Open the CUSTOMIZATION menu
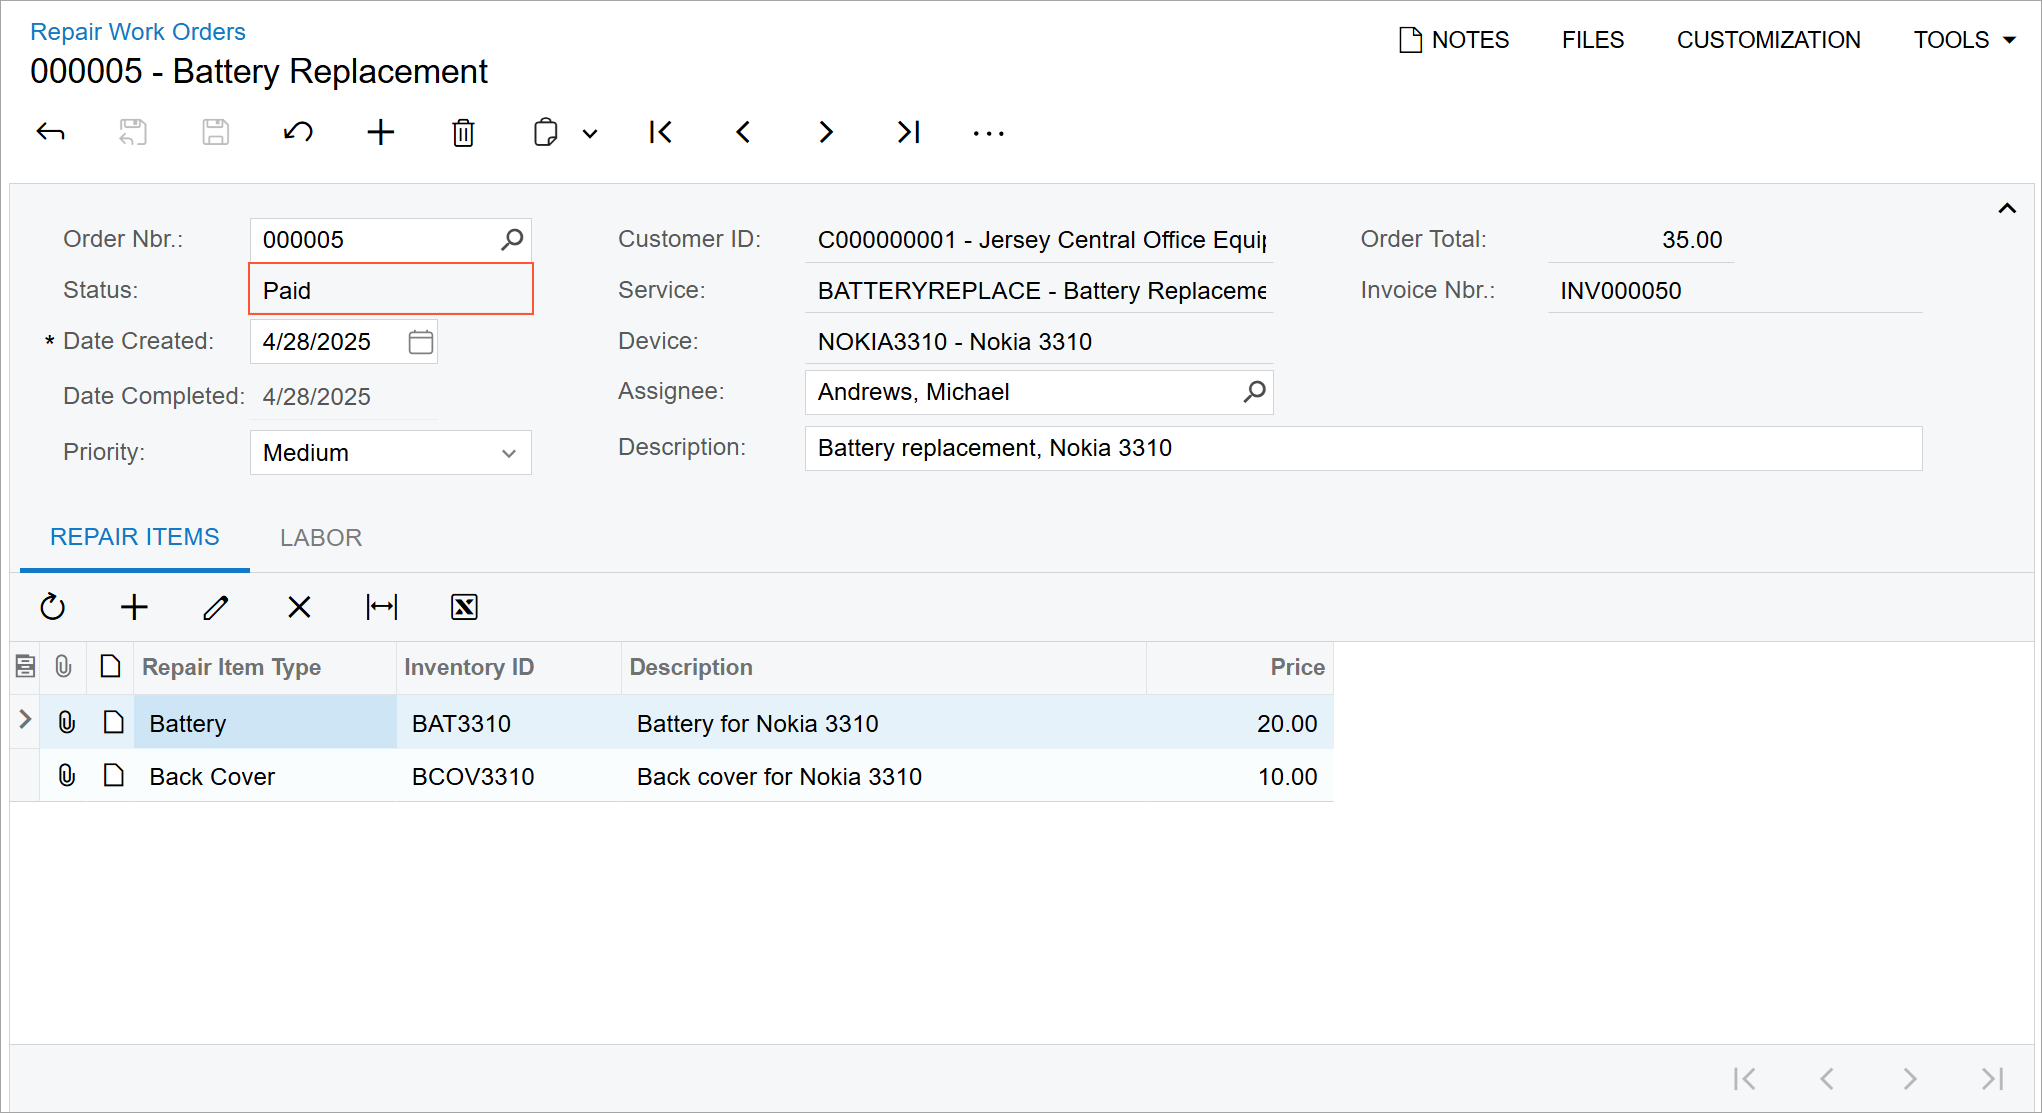 click(1768, 40)
